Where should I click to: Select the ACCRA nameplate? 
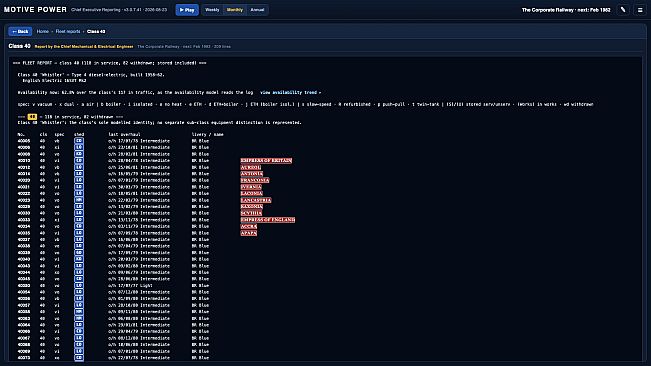tap(249, 227)
